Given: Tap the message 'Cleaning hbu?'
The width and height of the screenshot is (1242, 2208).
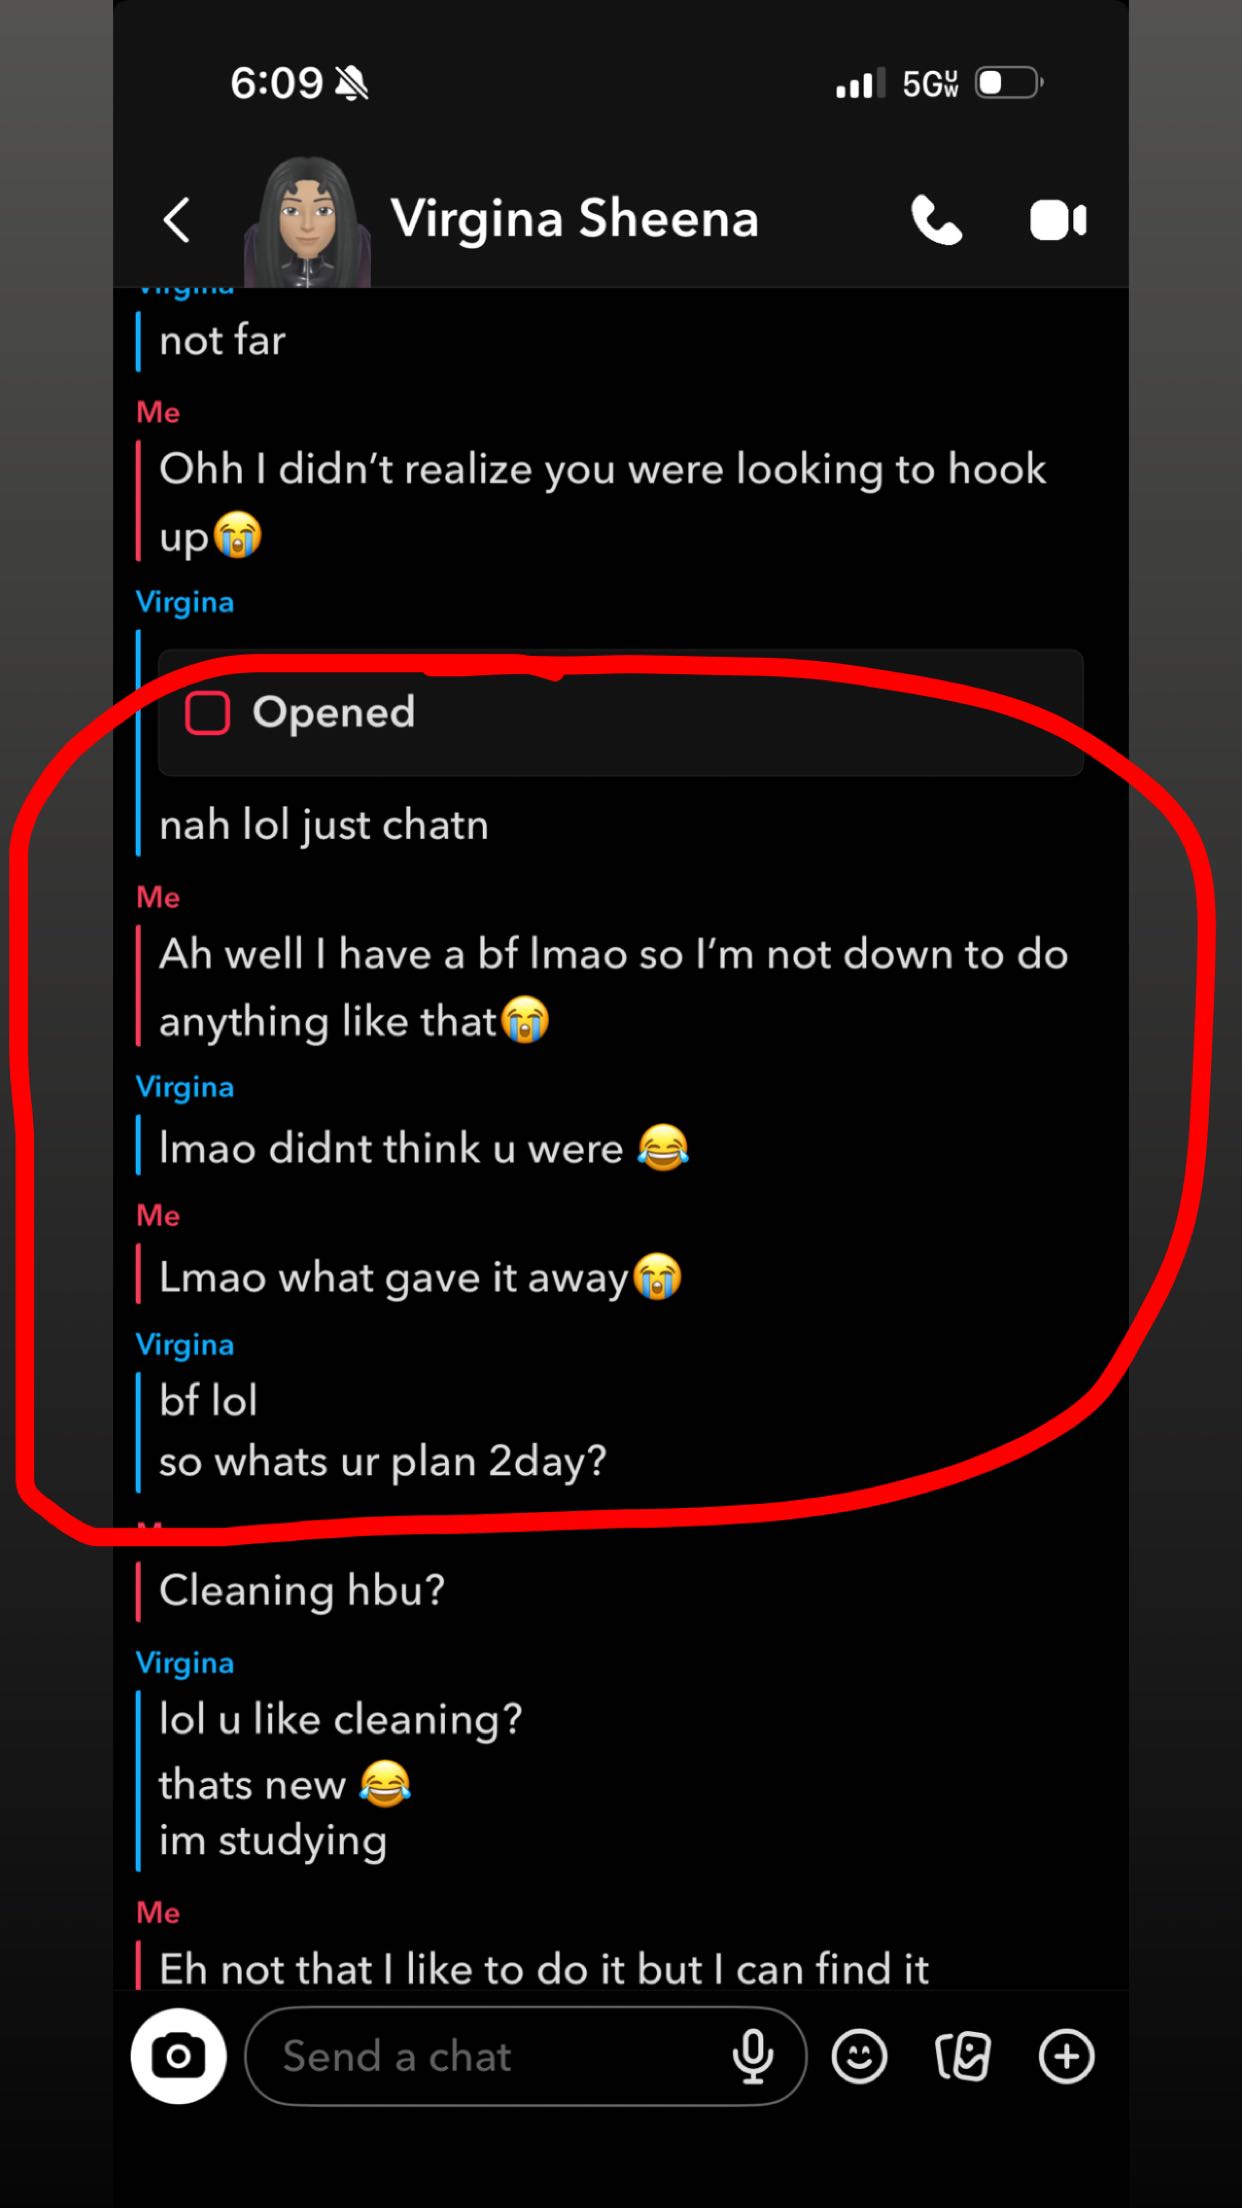Looking at the screenshot, I should tap(302, 1590).
